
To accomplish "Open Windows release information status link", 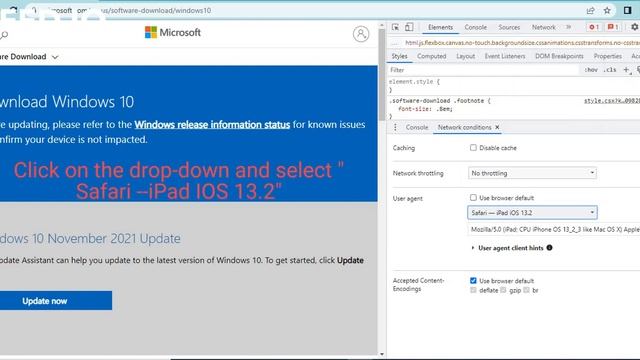I will tap(212, 124).
